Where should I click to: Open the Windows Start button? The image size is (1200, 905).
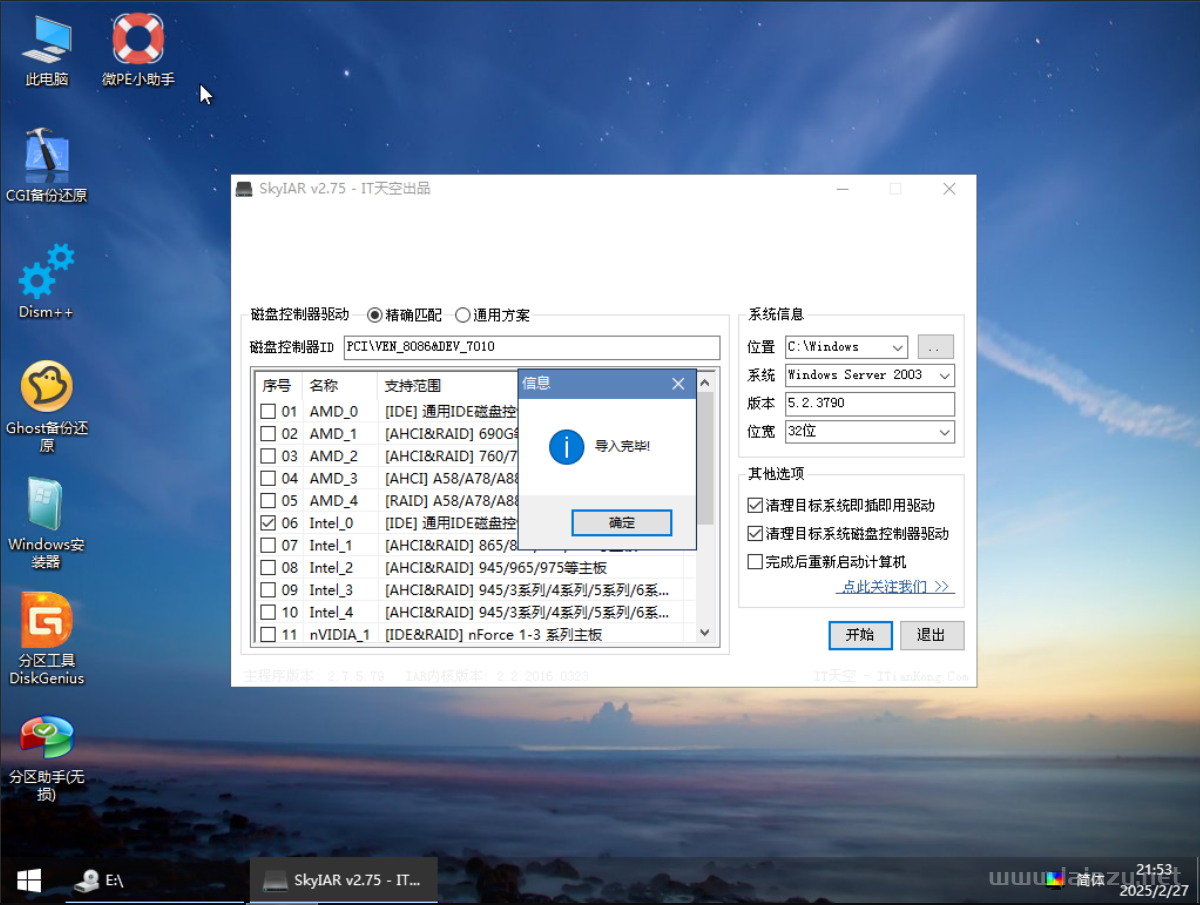(x=29, y=880)
